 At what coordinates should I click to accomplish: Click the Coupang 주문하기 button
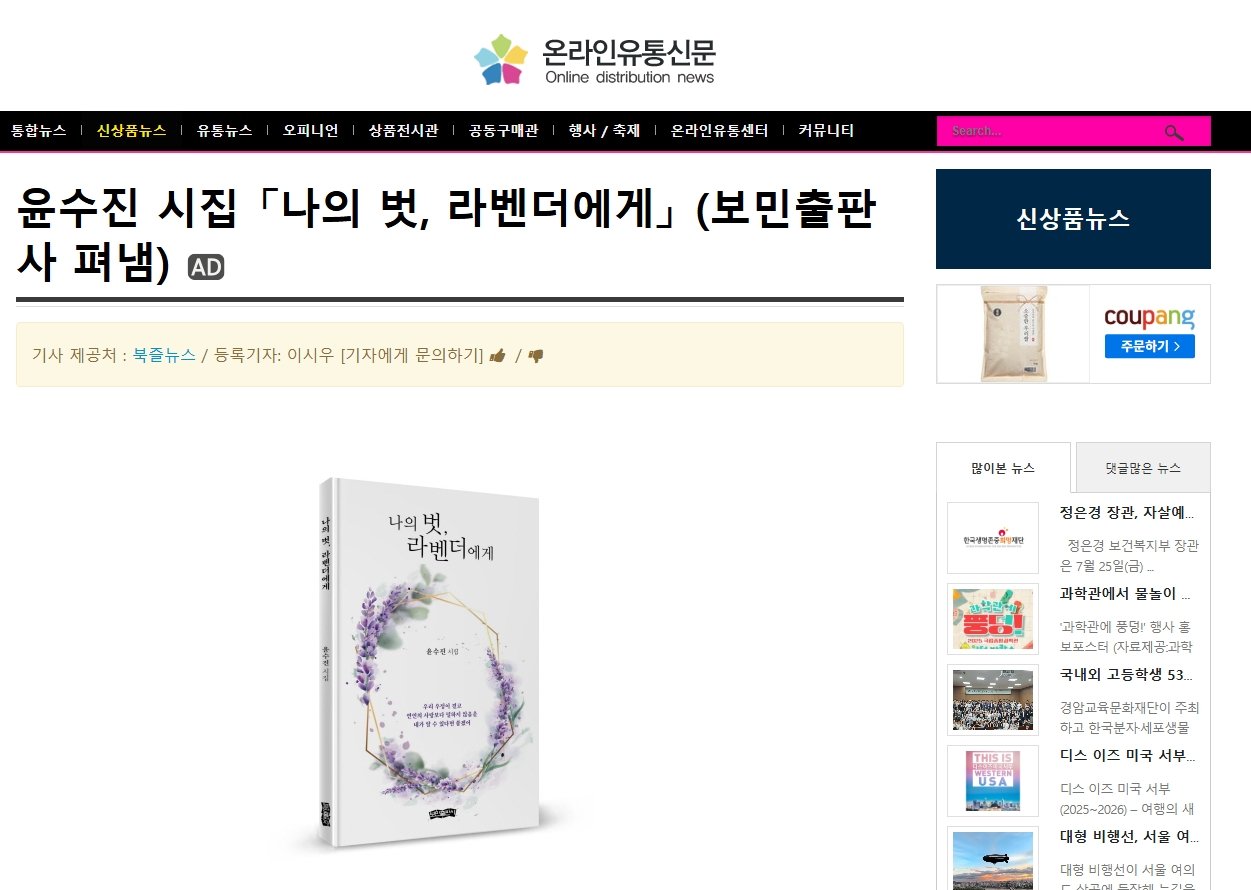1149,347
